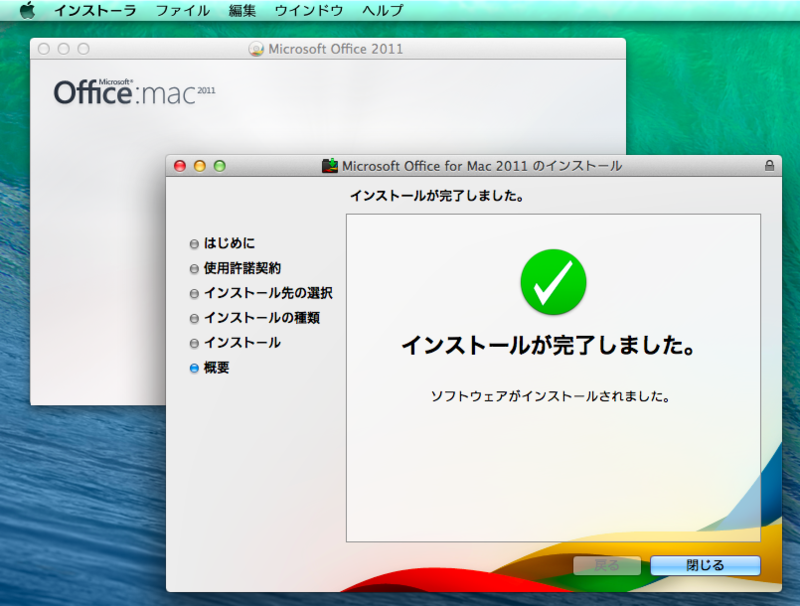
Task: Click the disc icon in Microsoft Office 2011 title
Action: point(256,49)
